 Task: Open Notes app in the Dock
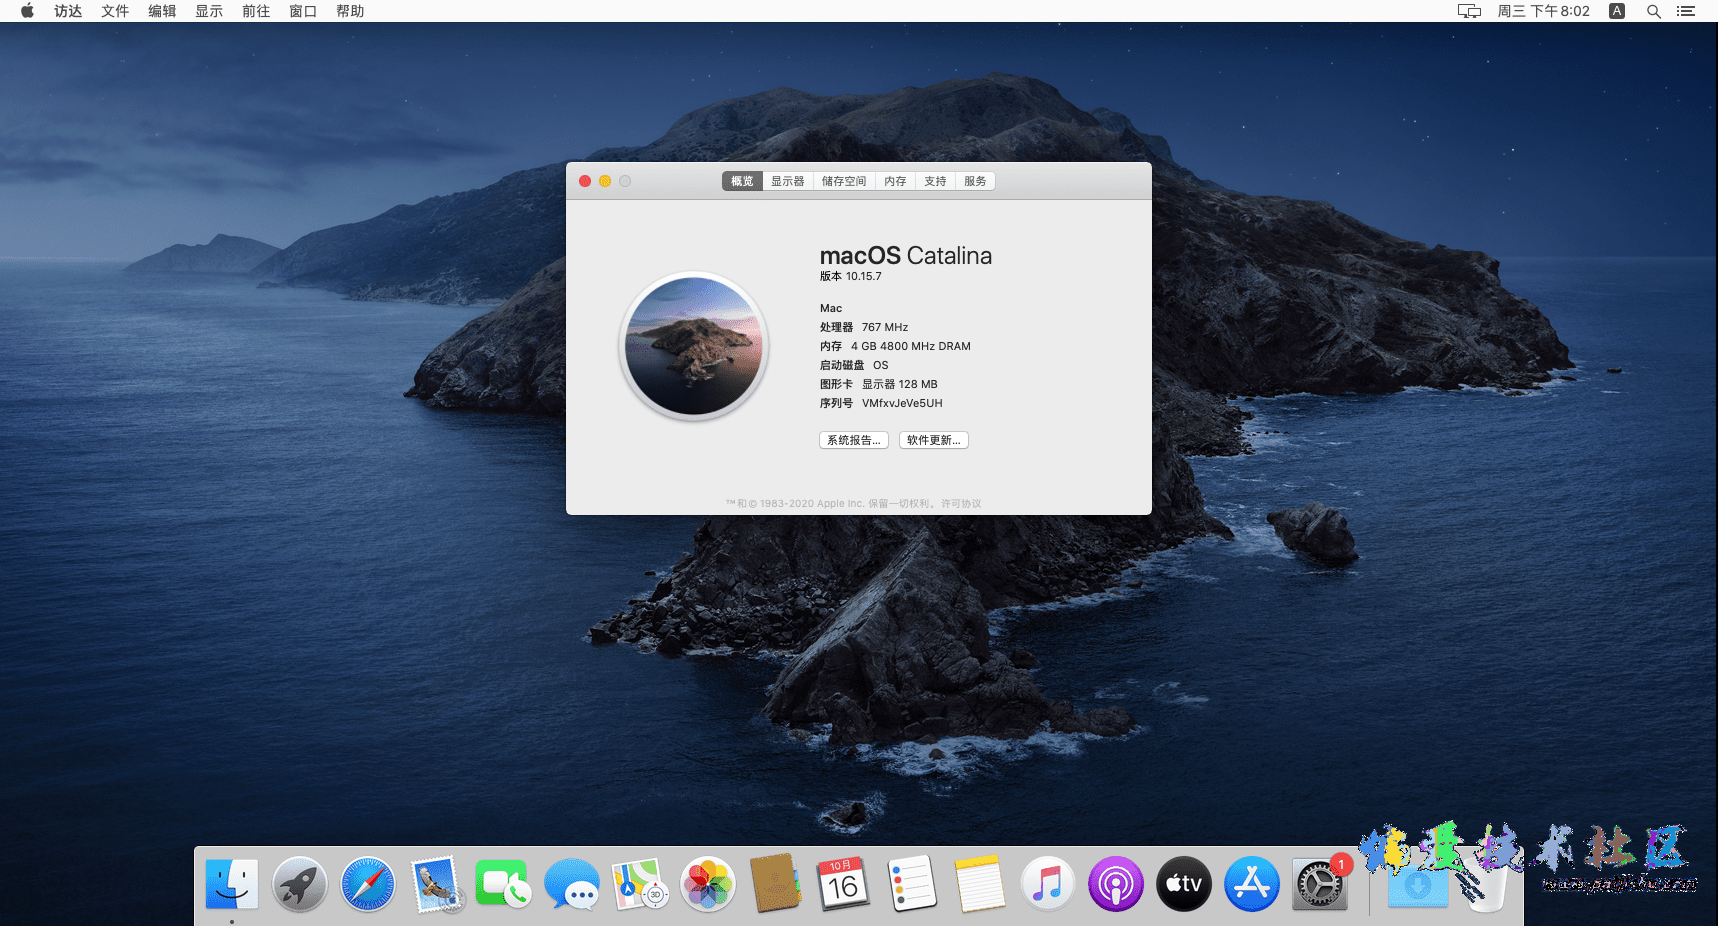[980, 884]
